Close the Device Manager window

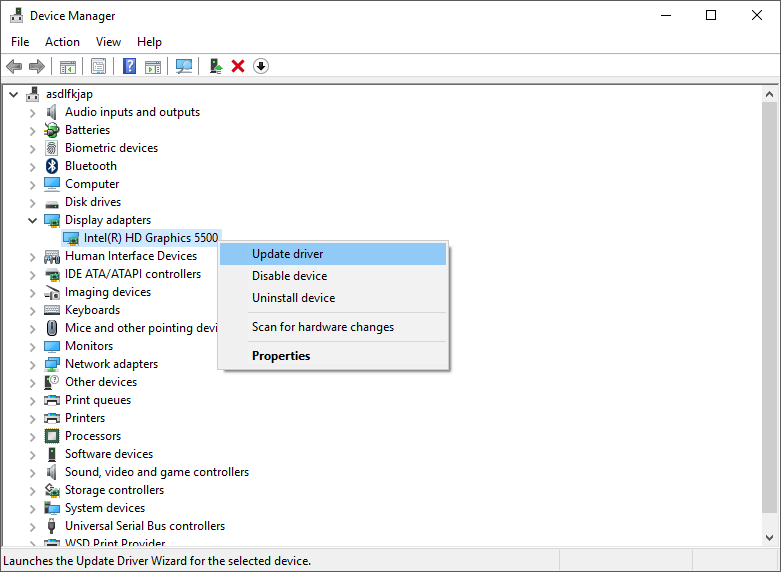tap(757, 15)
